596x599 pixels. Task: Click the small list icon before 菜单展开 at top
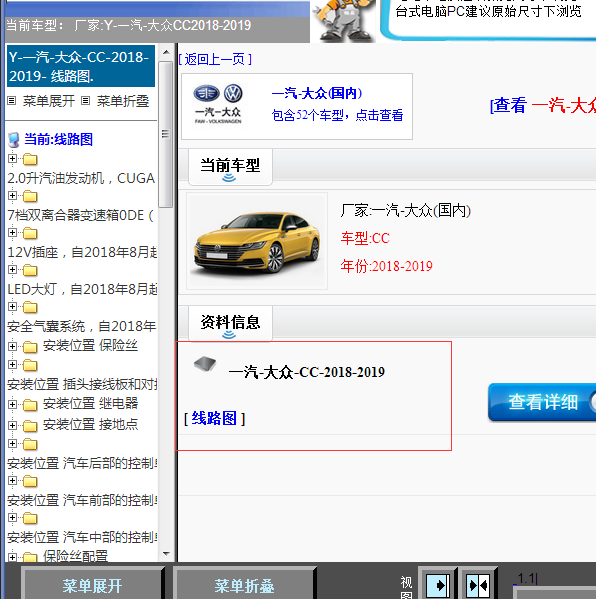tap(12, 101)
